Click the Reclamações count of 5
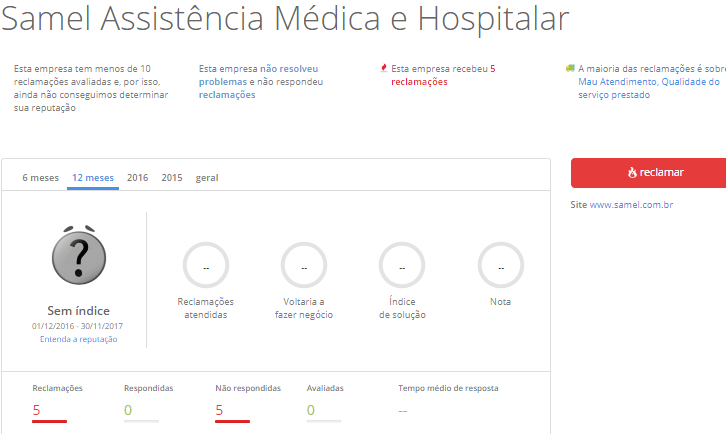The height and width of the screenshot is (434, 726). click(x=37, y=410)
